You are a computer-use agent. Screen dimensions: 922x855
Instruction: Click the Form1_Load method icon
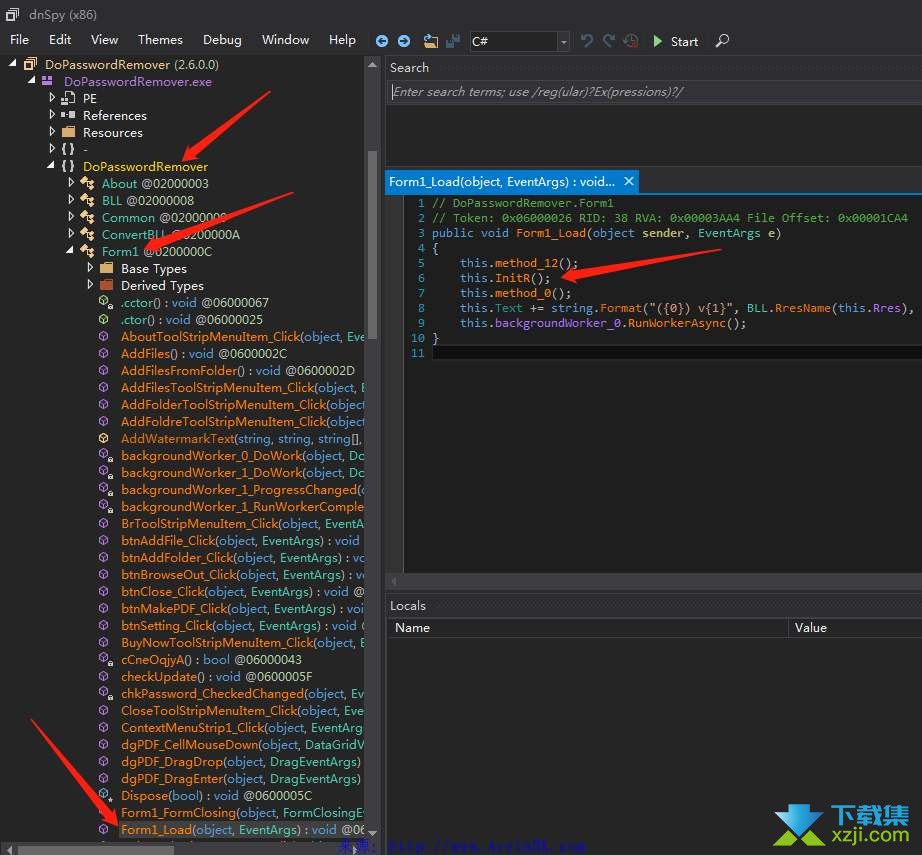tap(103, 830)
